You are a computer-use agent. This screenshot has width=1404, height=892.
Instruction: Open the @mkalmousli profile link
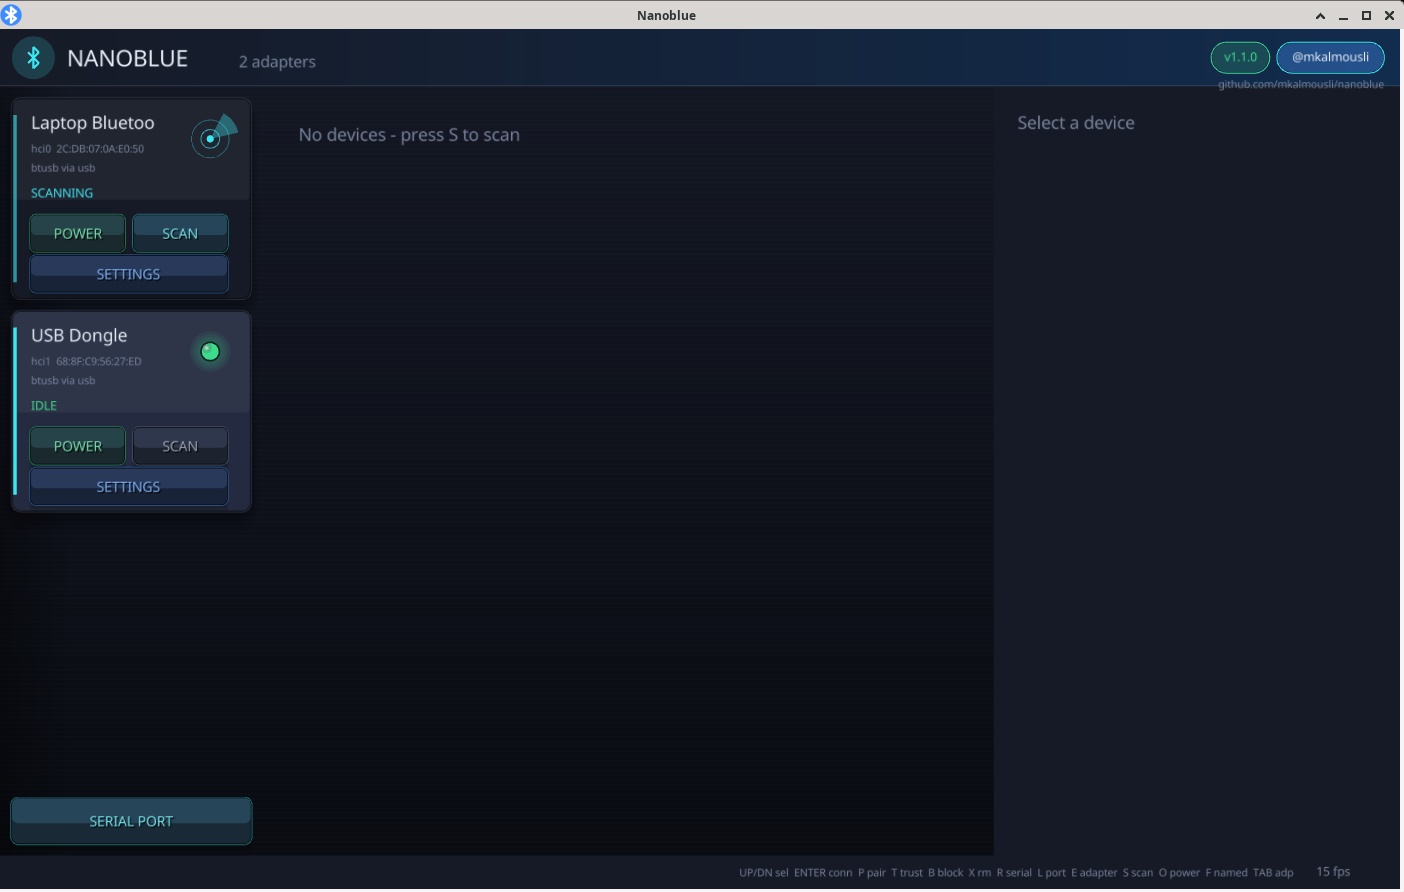coord(1330,57)
